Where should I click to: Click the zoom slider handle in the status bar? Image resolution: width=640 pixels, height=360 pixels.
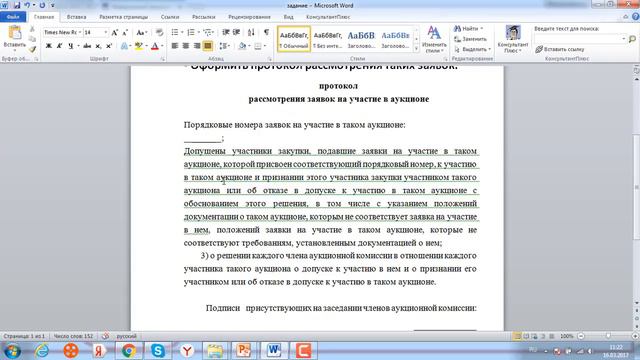coord(608,336)
